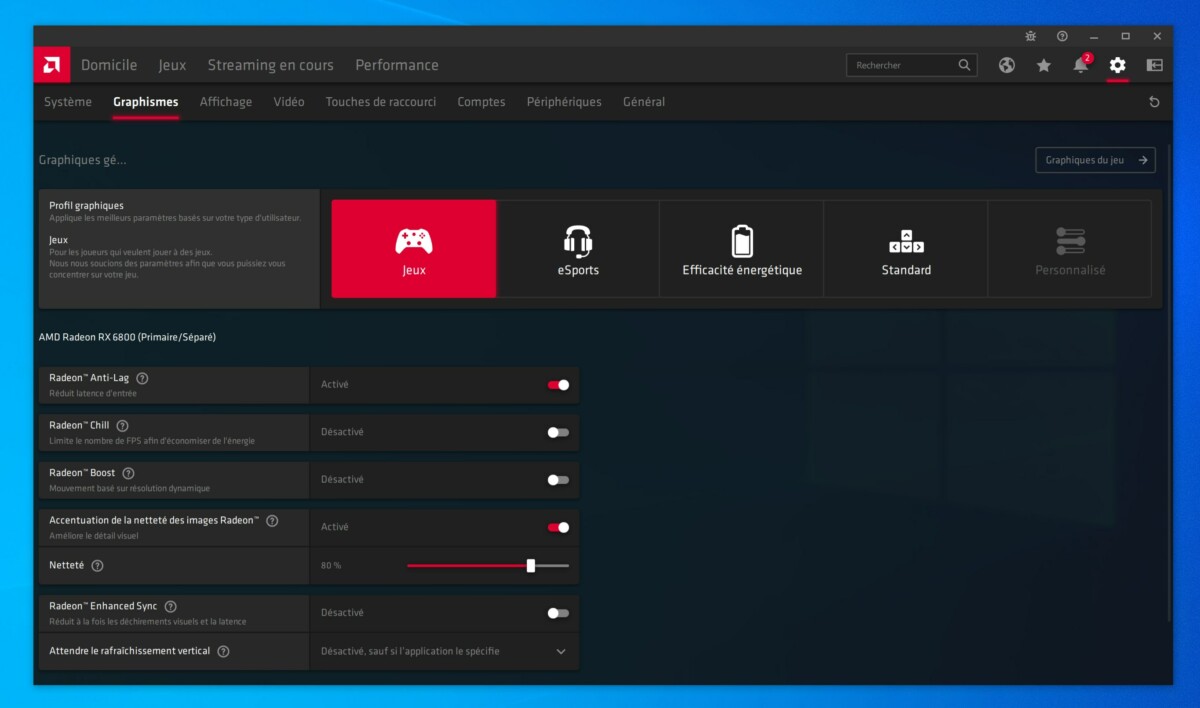Toggle sidebar panel icon

click(1155, 65)
